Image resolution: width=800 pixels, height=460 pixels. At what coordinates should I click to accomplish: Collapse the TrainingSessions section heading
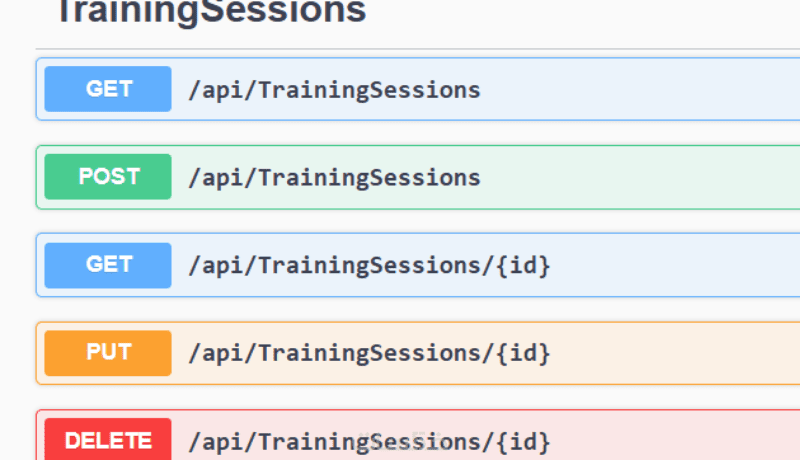pos(210,12)
